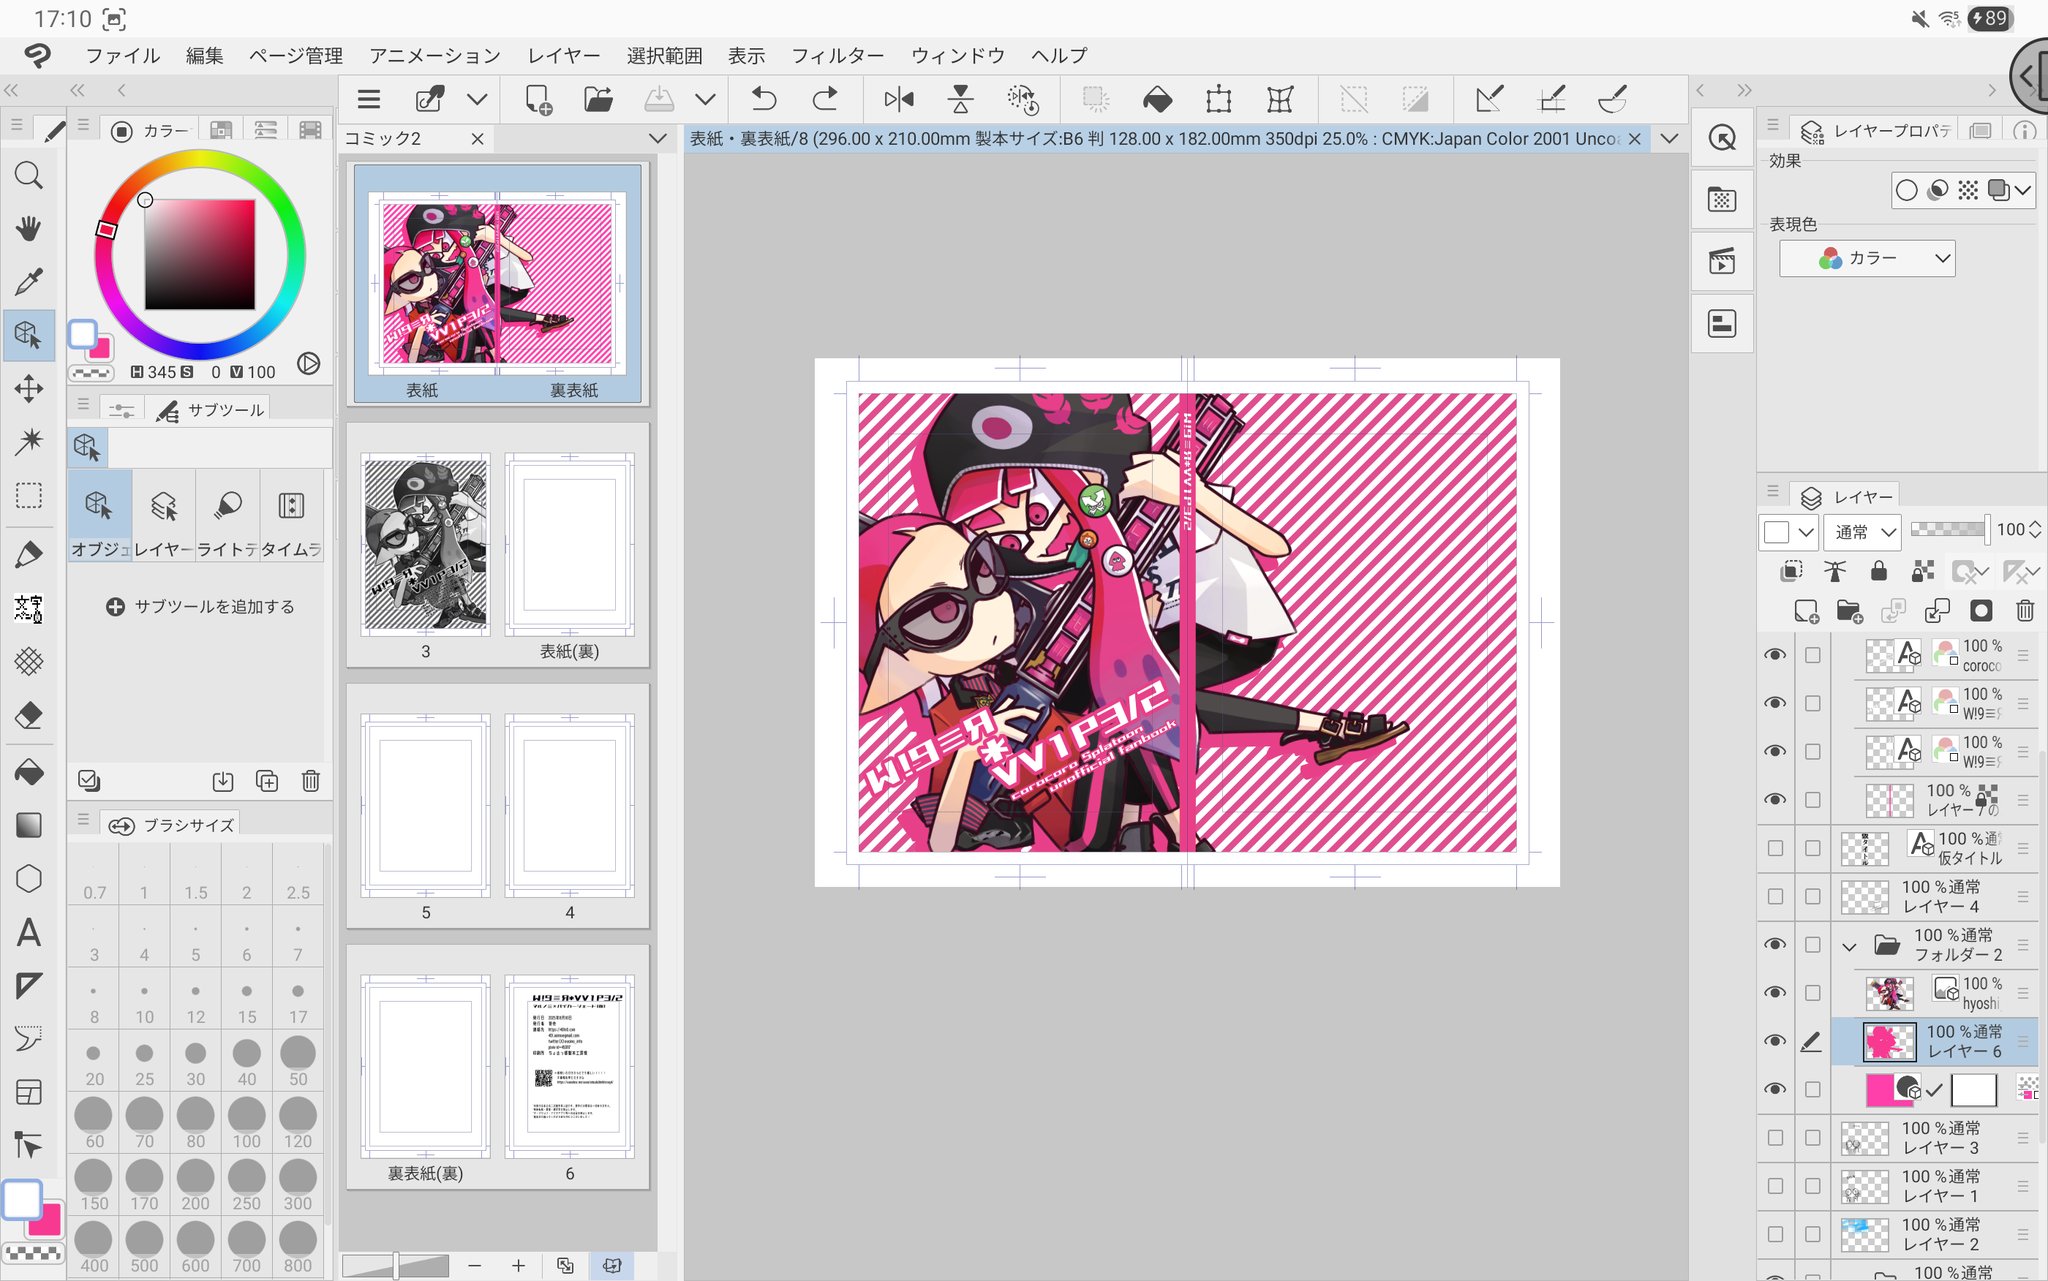Select the Fill bucket tool in left toolbar
Viewport: 2048px width, 1281px height.
[29, 771]
